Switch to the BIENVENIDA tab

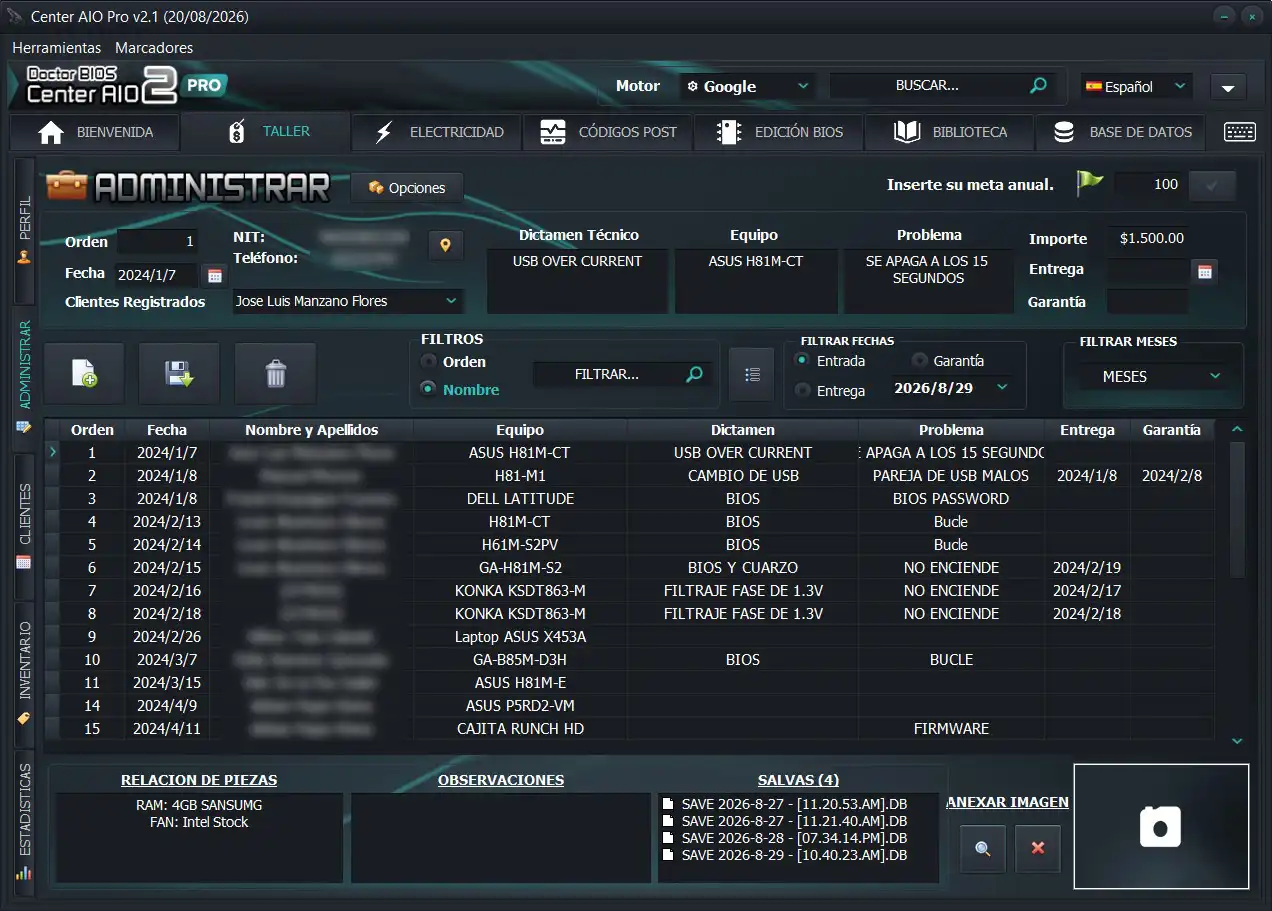(x=96, y=132)
